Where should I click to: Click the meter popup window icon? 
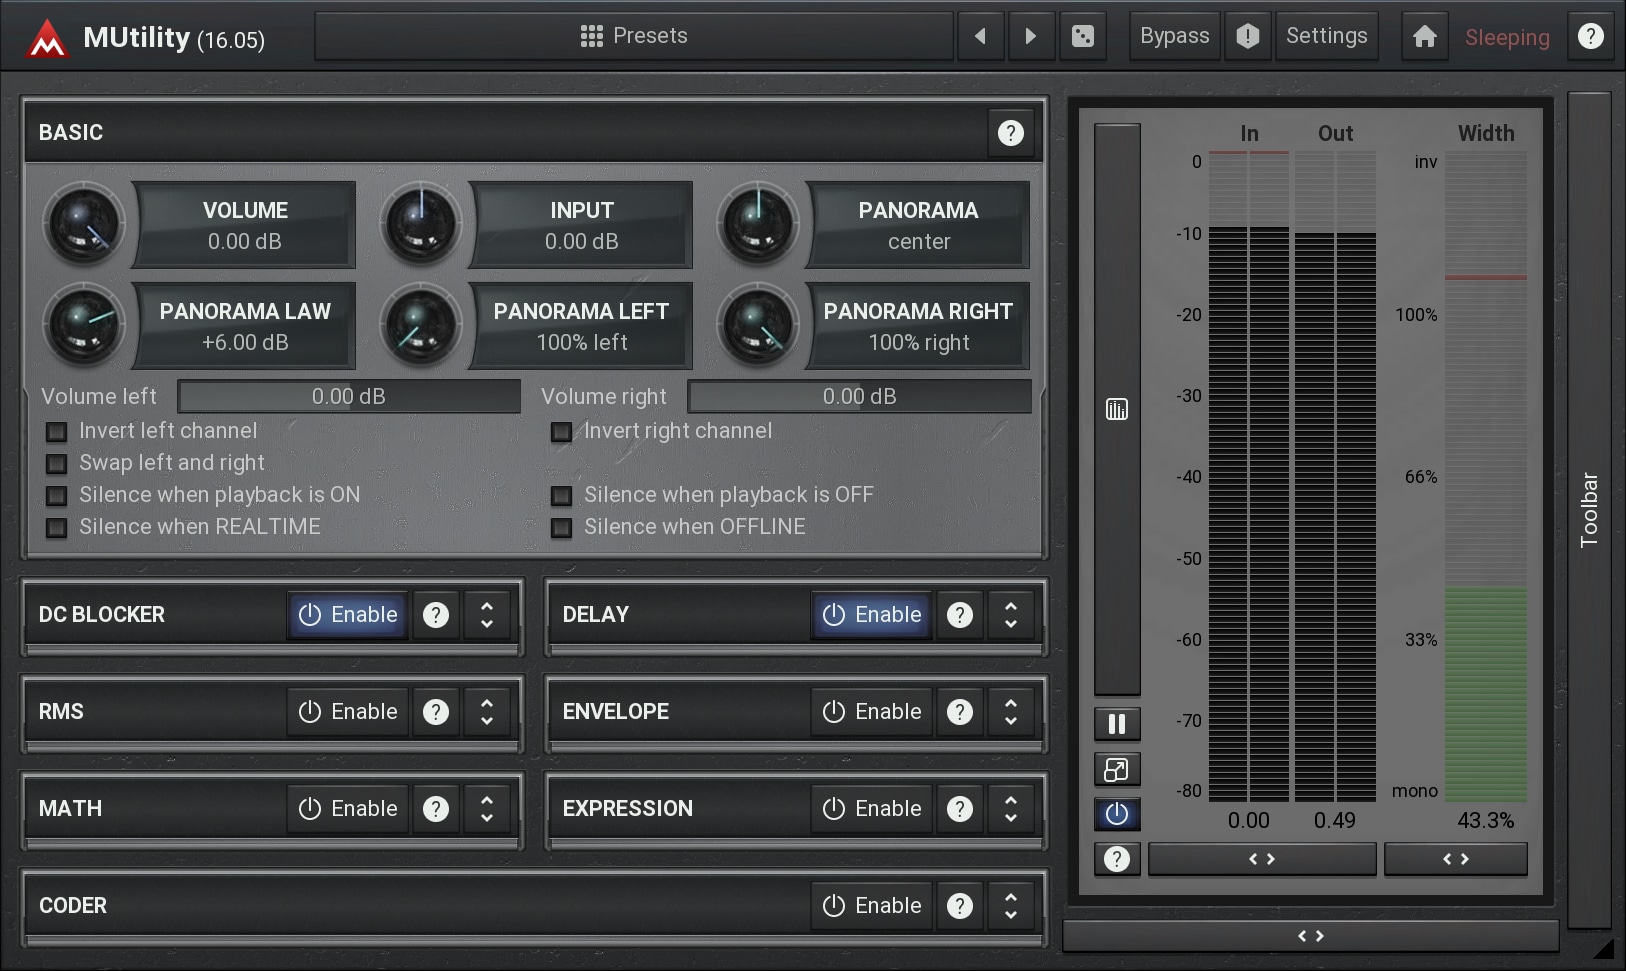coord(1117,770)
